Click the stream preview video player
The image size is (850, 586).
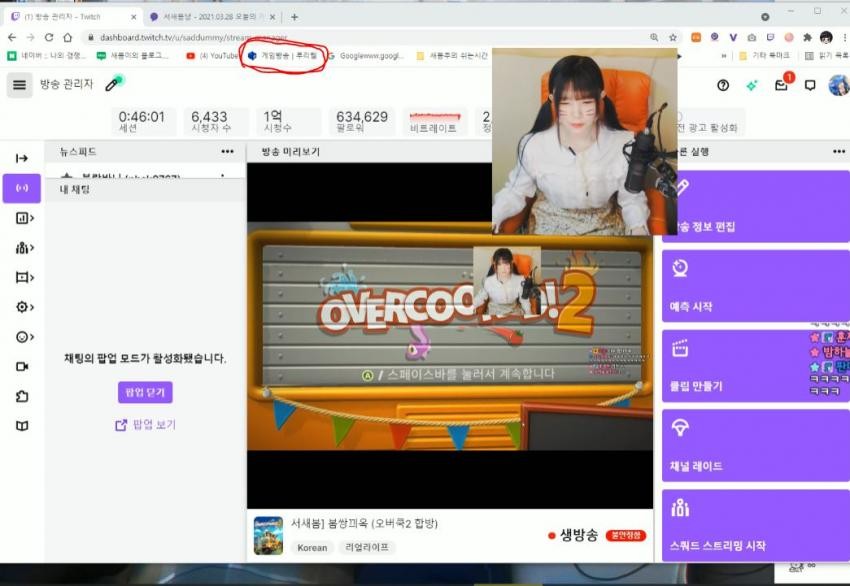tap(450, 336)
